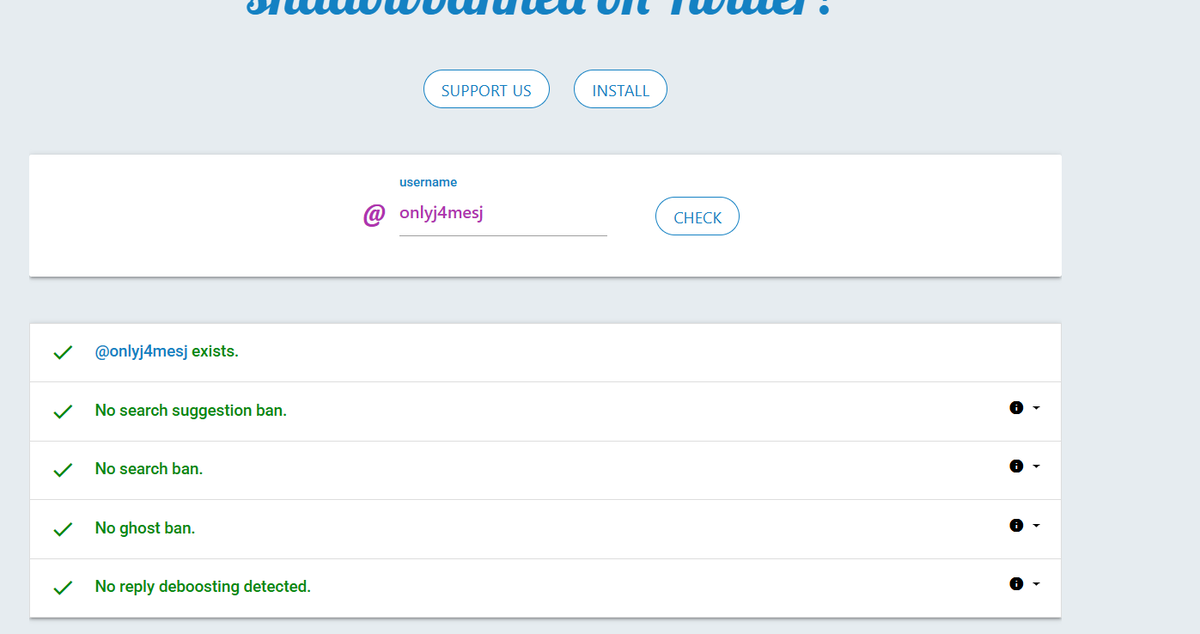Click the info icon on No ghost ban row
Screen dimensions: 1200x634
[1016, 525]
